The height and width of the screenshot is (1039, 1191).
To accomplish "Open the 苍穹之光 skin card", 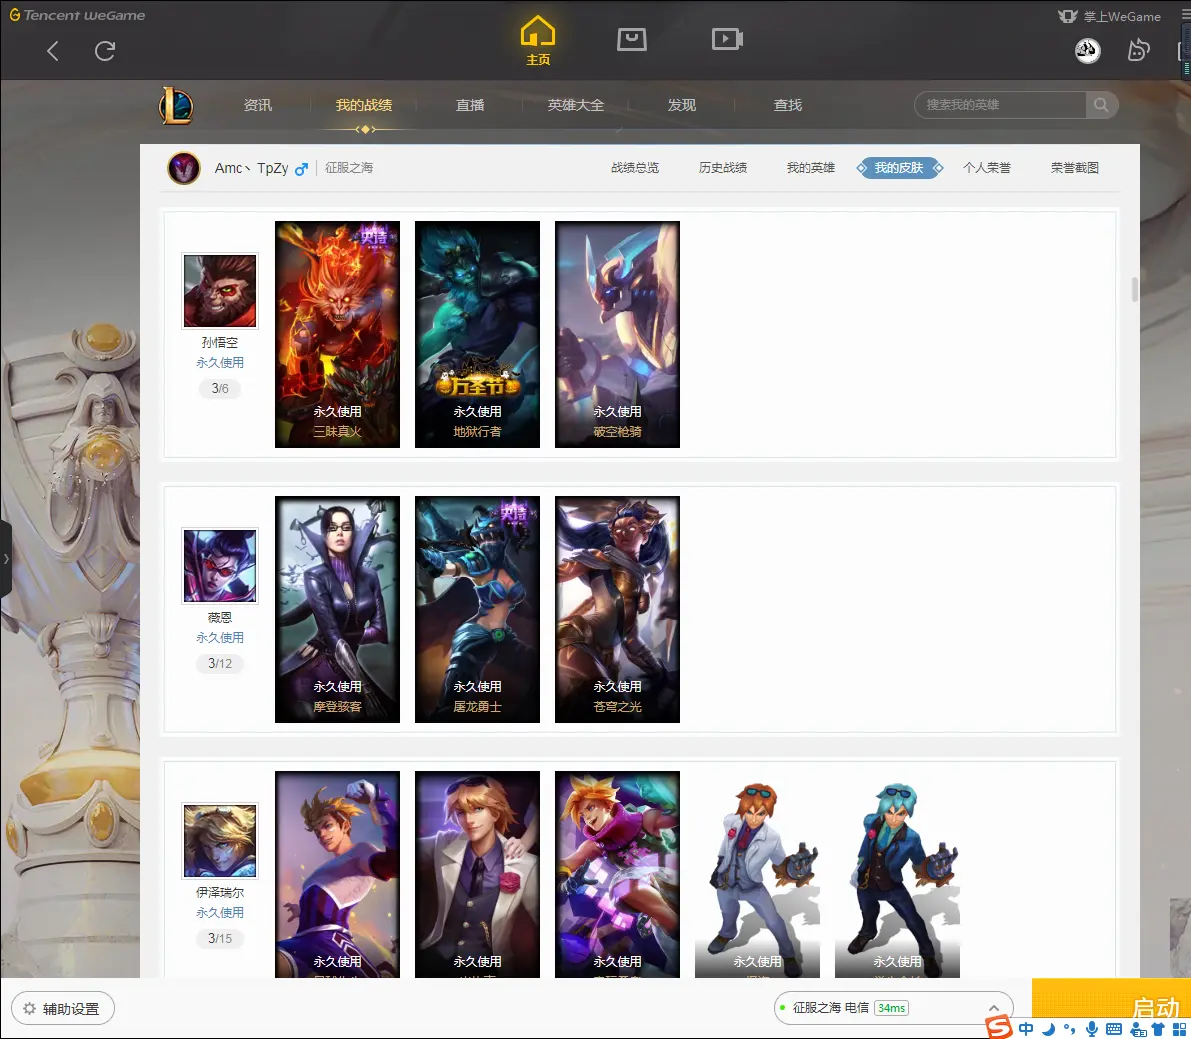I will point(618,609).
